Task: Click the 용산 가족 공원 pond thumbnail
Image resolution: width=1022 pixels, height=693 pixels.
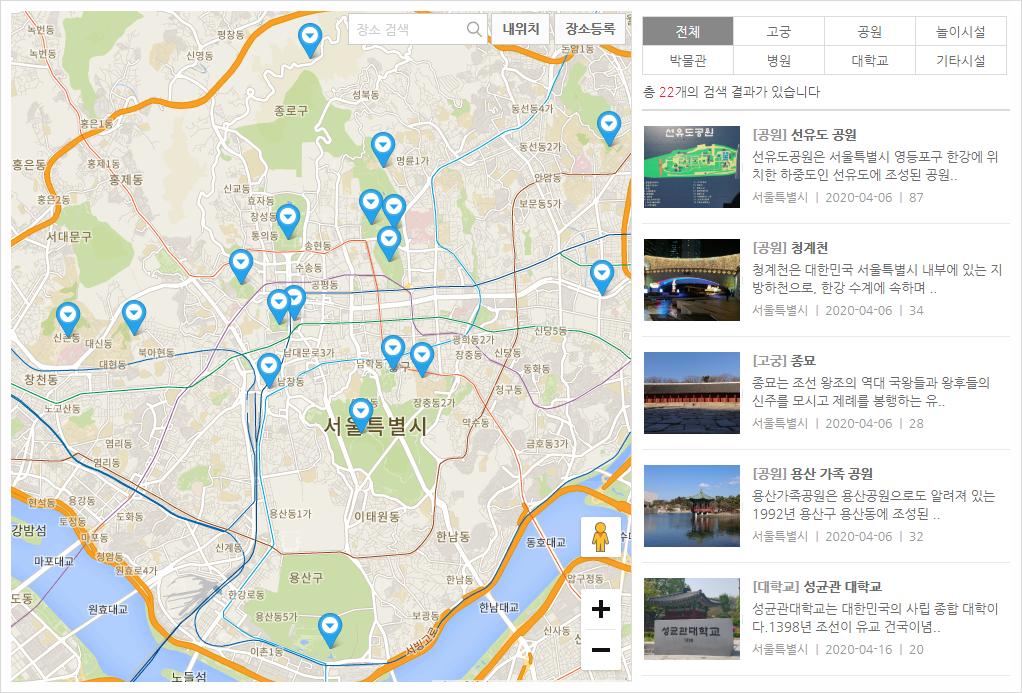Action: pos(692,506)
